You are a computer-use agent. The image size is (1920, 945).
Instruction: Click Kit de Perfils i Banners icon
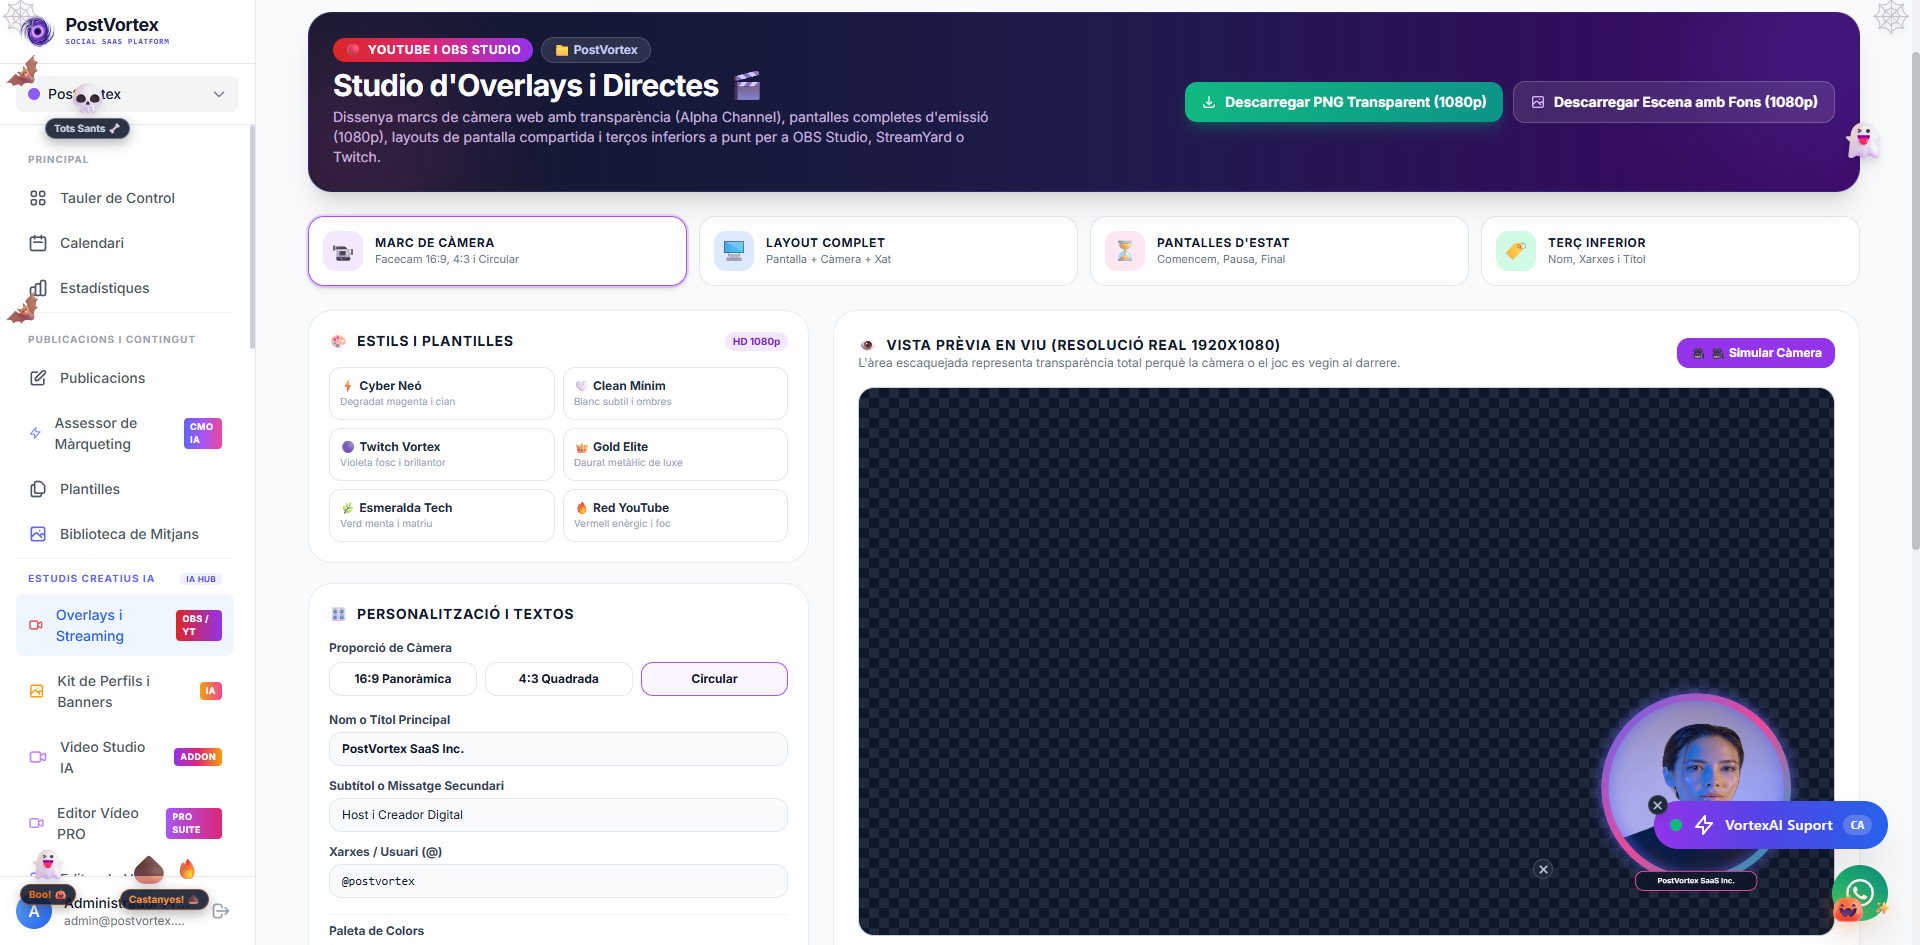(x=37, y=691)
